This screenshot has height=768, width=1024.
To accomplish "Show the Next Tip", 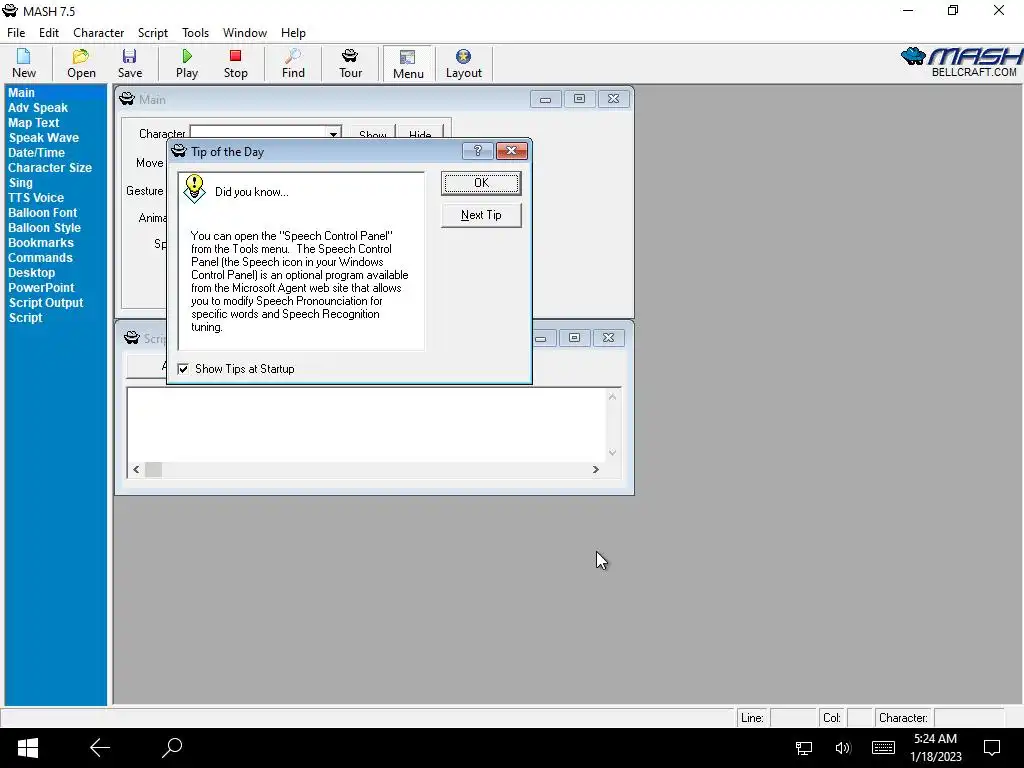I will click(481, 215).
